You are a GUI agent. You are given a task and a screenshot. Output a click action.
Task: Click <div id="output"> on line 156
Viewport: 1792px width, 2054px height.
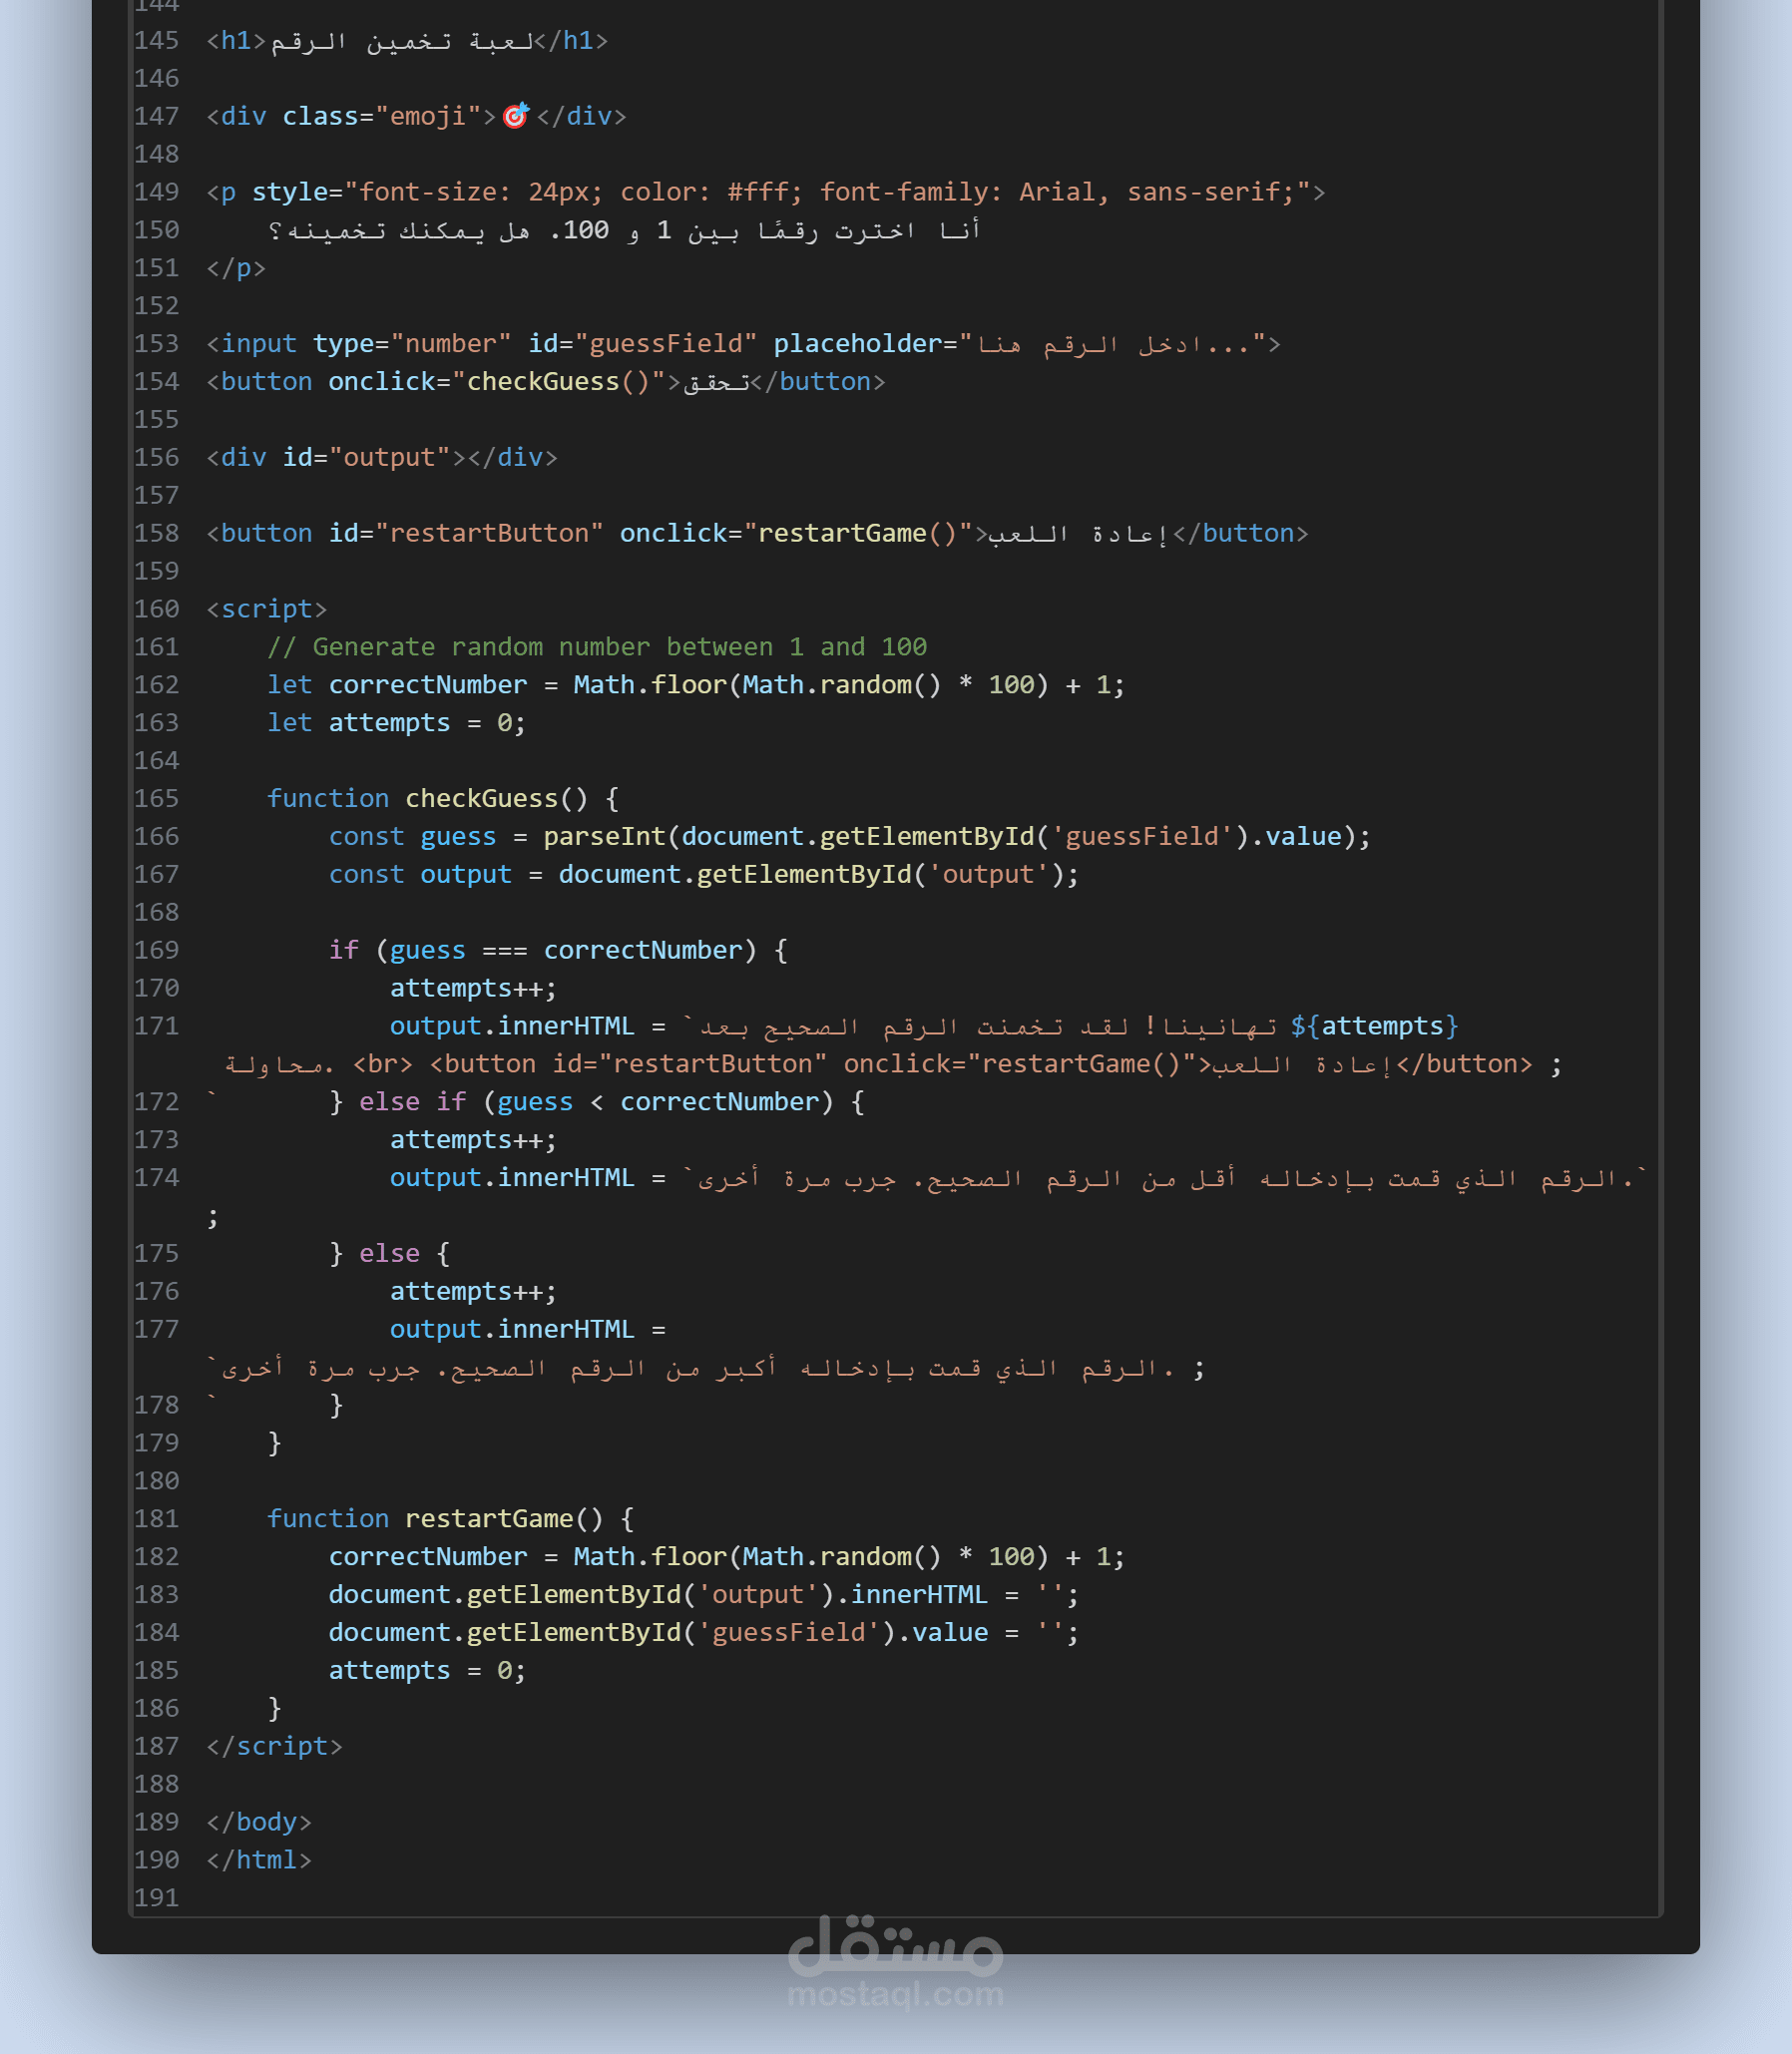click(x=336, y=458)
